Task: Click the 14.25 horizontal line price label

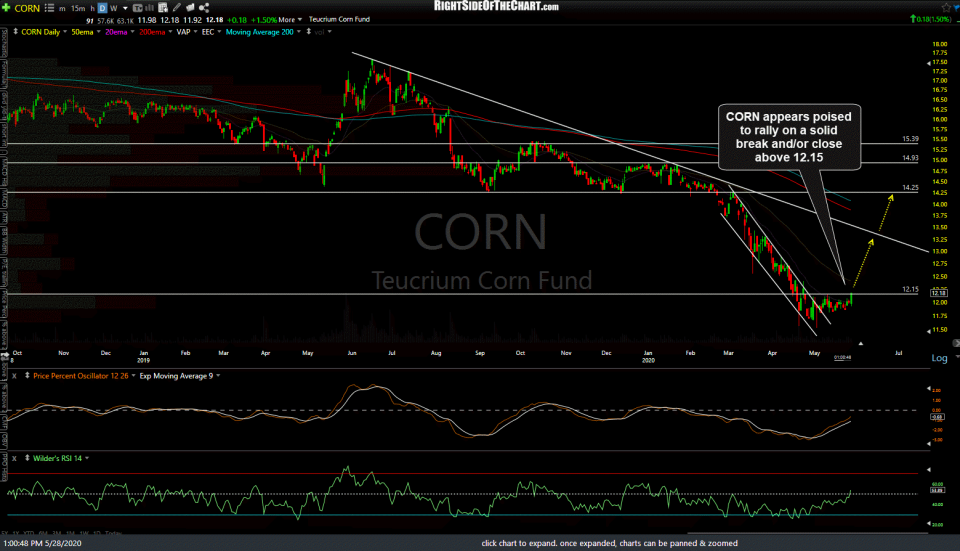Action: tap(910, 188)
